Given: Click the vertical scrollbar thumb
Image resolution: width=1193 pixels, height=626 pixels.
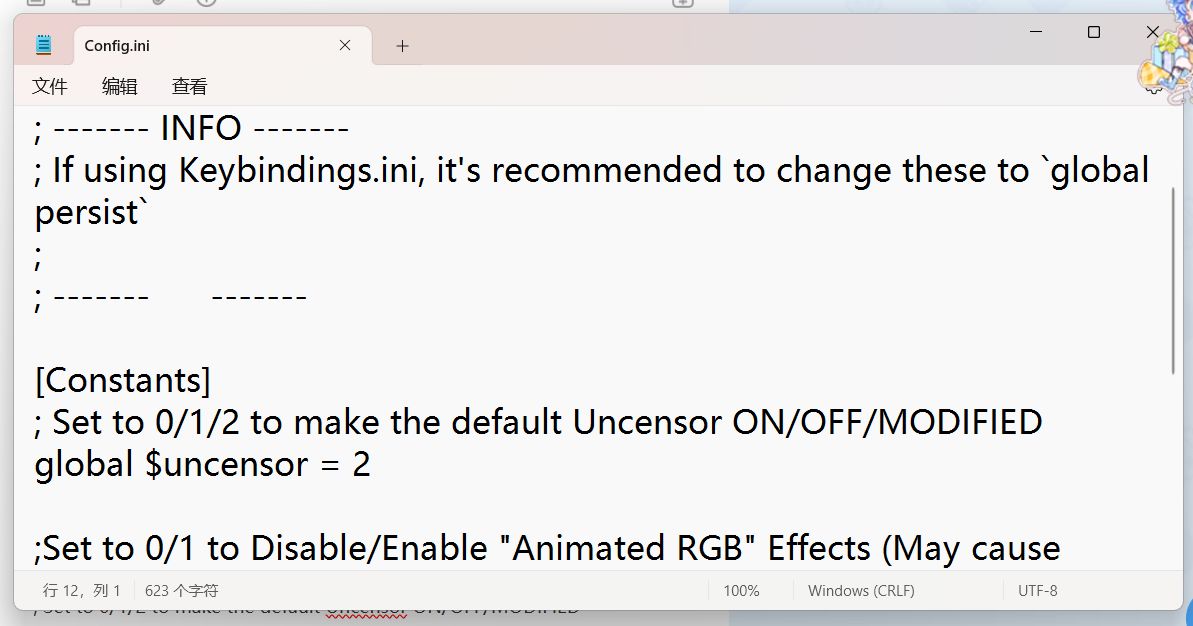Looking at the screenshot, I should pos(1174,280).
